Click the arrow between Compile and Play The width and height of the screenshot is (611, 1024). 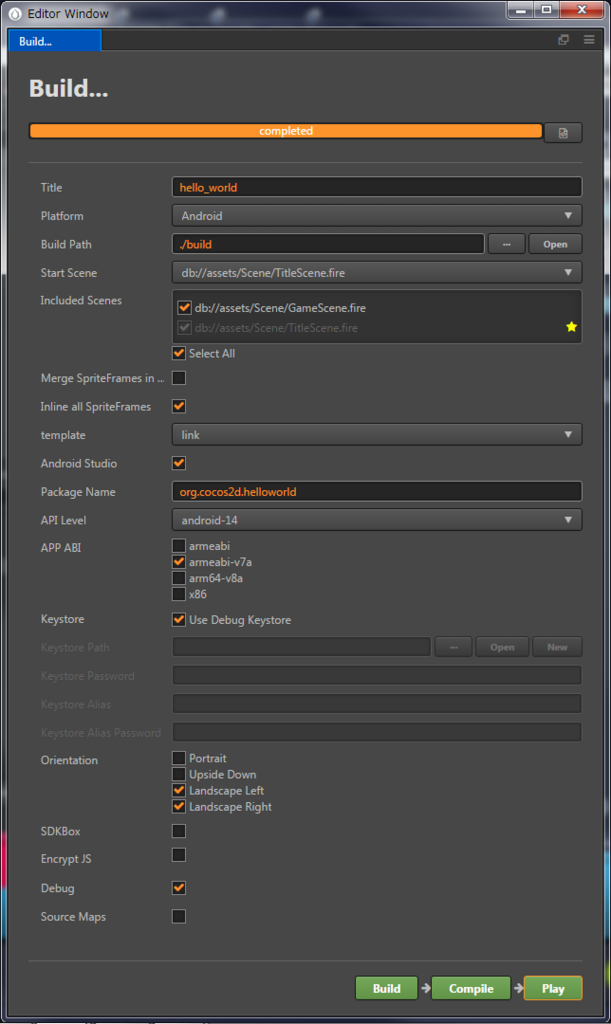click(517, 988)
